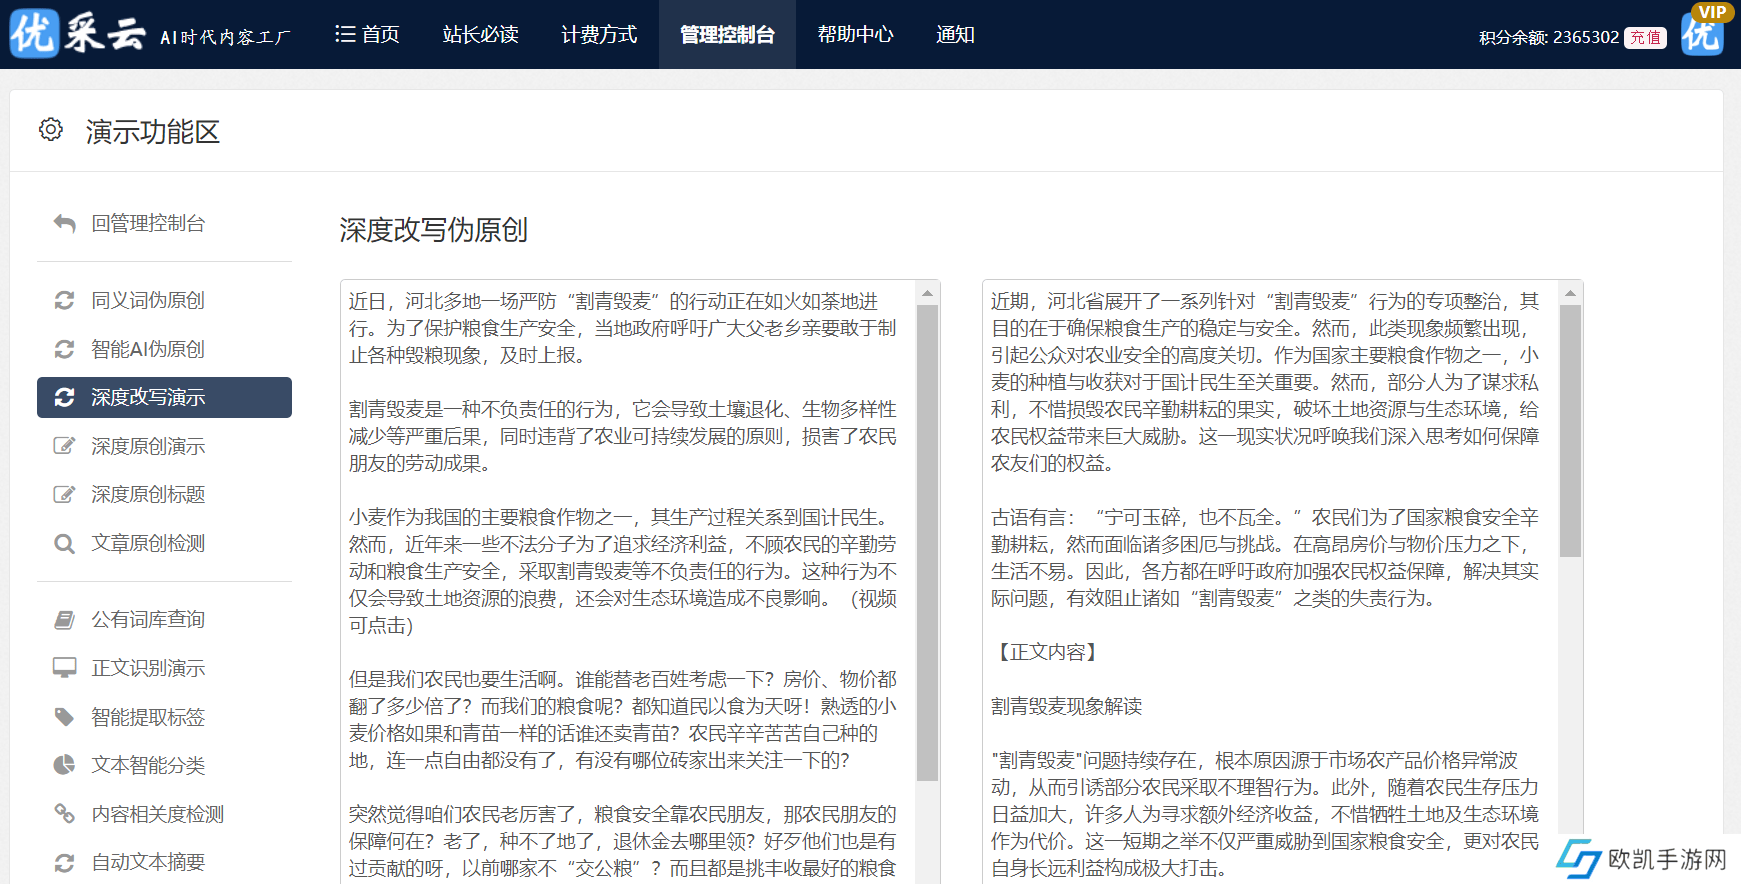Open 计费方式 menu item
Image resolution: width=1741 pixels, height=884 pixels.
pos(599,35)
